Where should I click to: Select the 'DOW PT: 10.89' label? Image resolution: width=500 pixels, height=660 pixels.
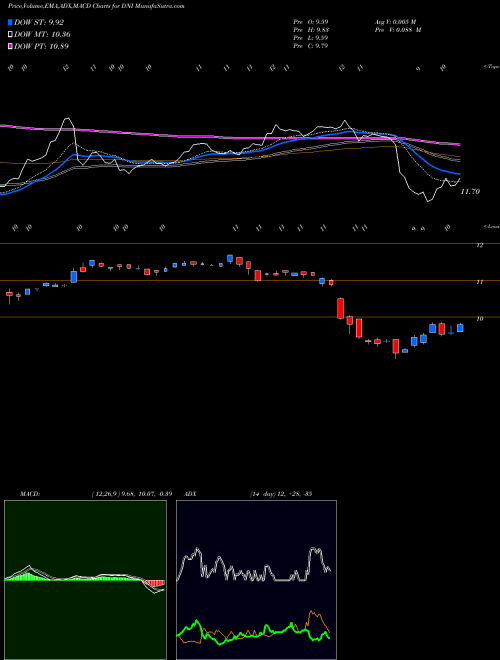point(41,46)
